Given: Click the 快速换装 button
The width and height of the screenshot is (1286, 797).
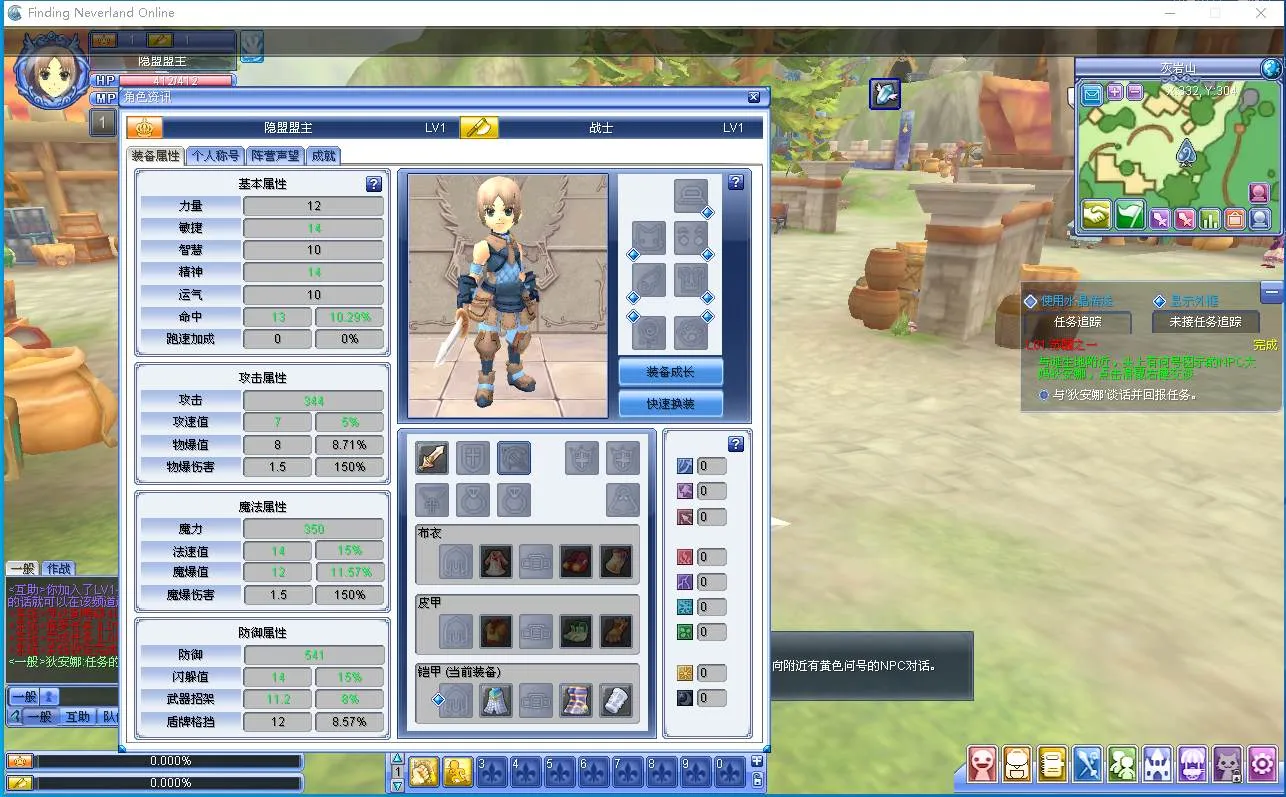Looking at the screenshot, I should [670, 403].
